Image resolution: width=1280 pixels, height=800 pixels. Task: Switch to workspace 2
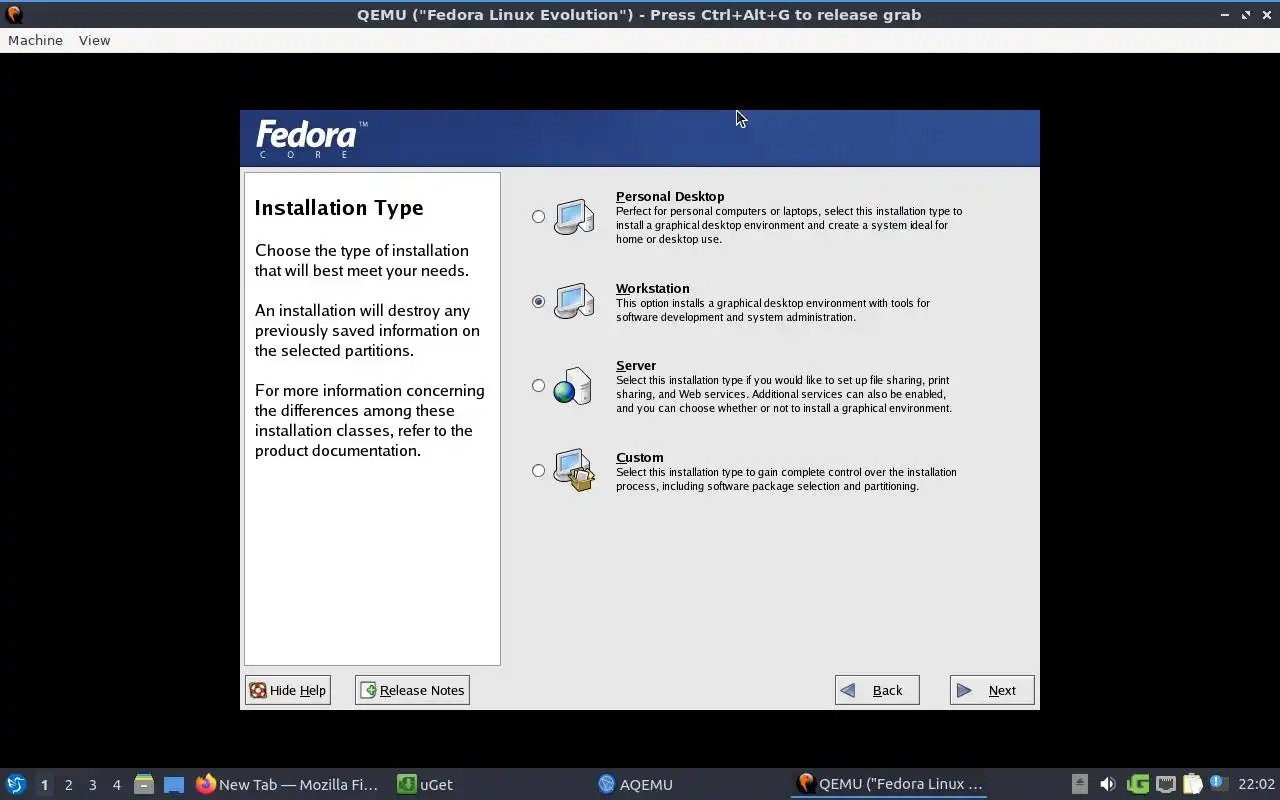[68, 785]
